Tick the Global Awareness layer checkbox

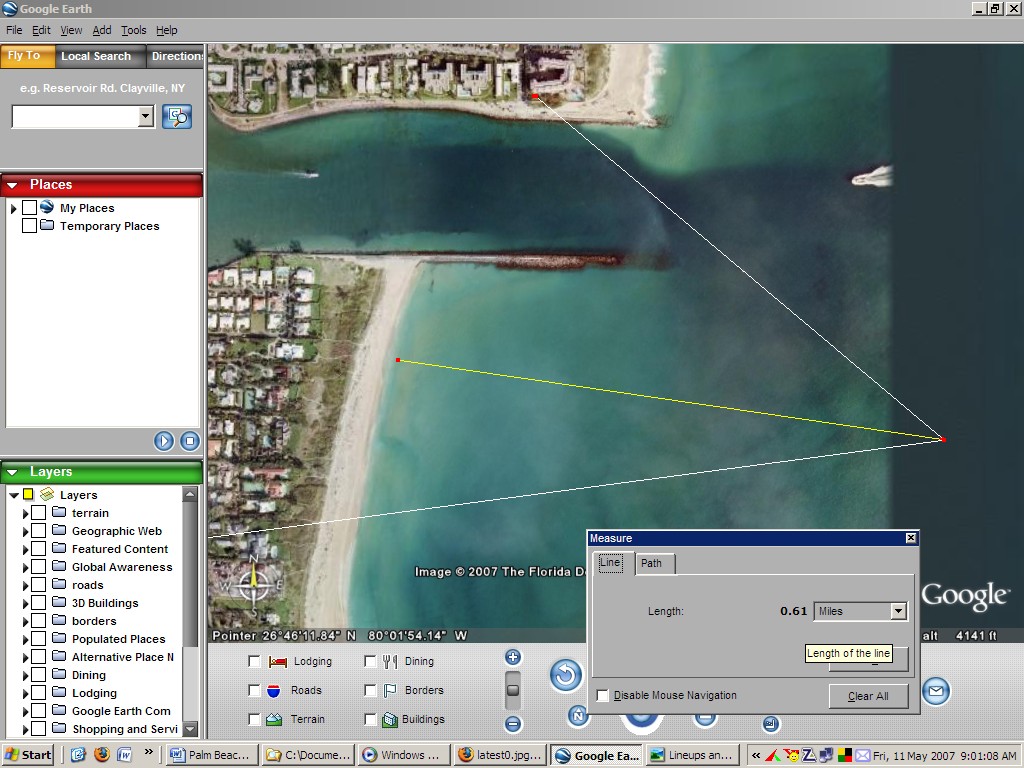point(39,567)
